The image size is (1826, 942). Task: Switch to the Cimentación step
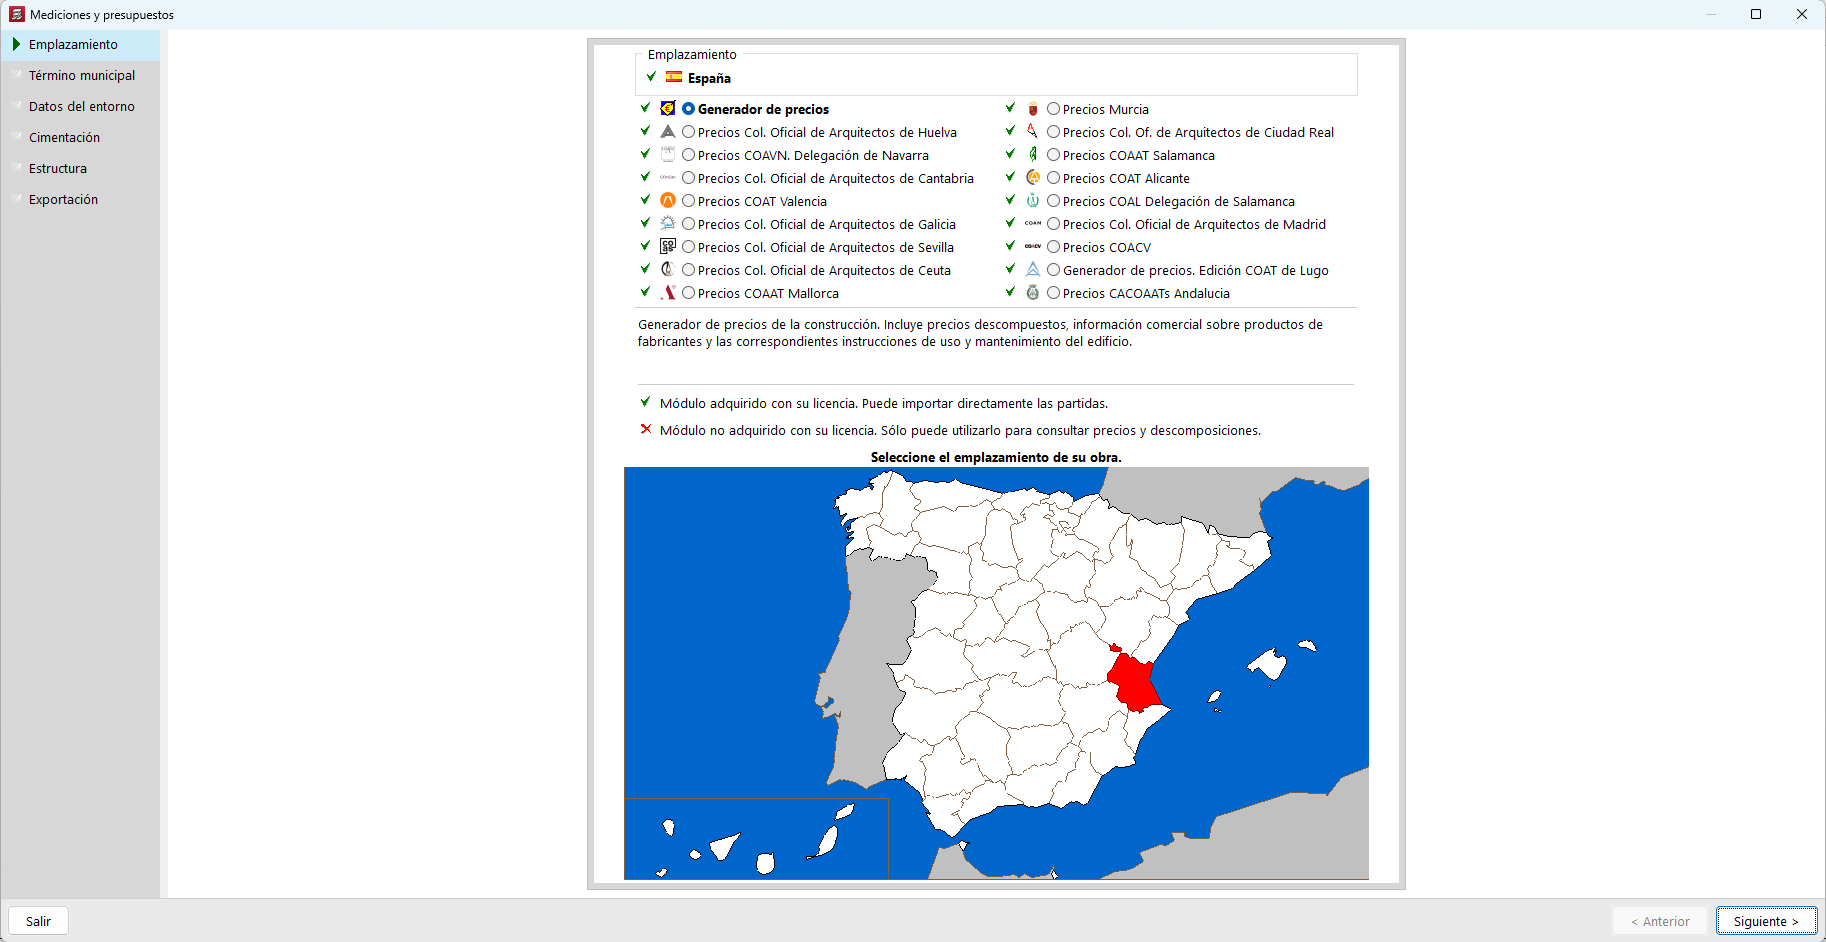click(80, 138)
